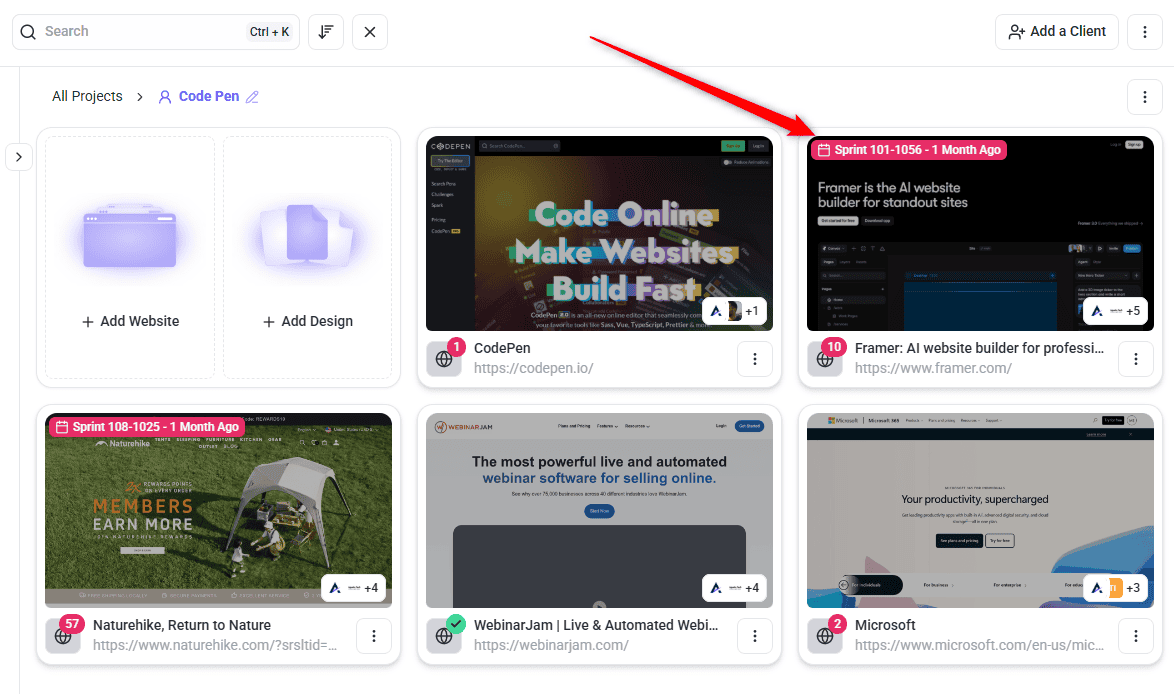View members +1 badge on CodePen card
This screenshot has width=1174, height=694.
pyautogui.click(x=734, y=311)
